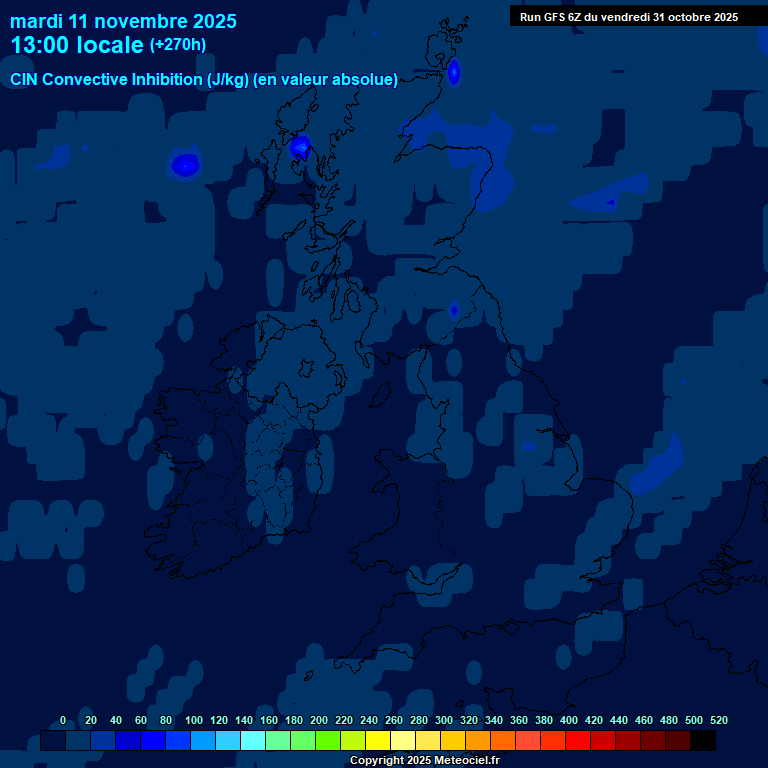Click the '13:00 locale' time text
This screenshot has width=768, height=768.
77,45
